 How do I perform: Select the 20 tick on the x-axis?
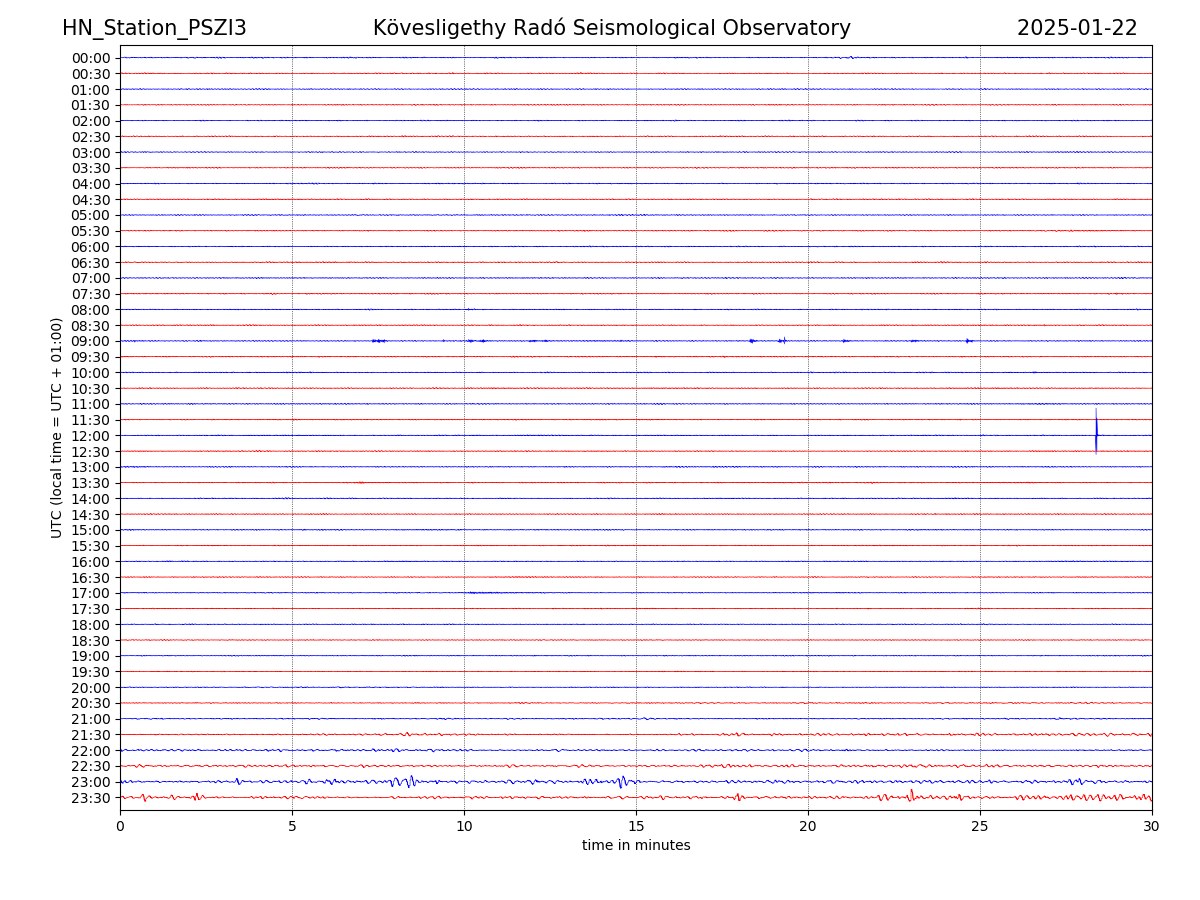[x=808, y=826]
